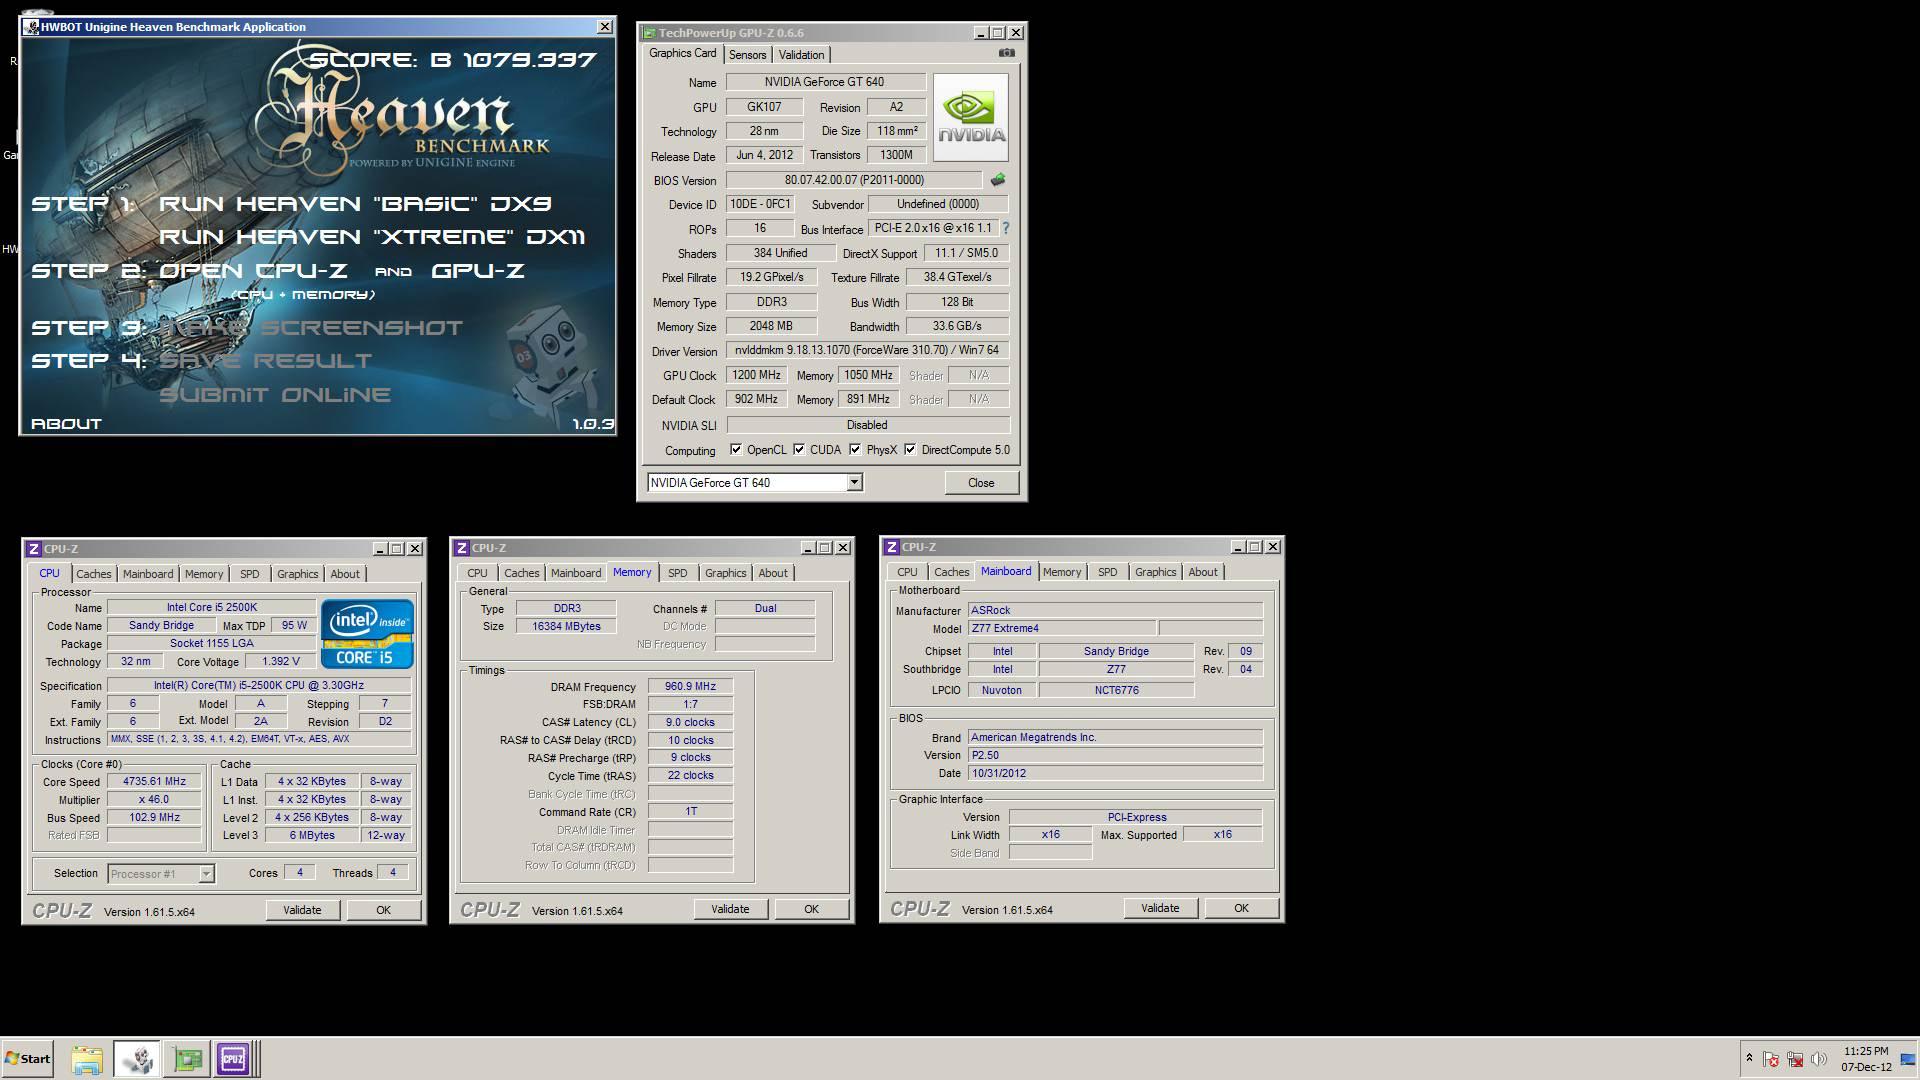This screenshot has height=1080, width=1920.
Task: Click the CPU-Z Z icon in the Memory window title
Action: pyautogui.click(x=462, y=548)
